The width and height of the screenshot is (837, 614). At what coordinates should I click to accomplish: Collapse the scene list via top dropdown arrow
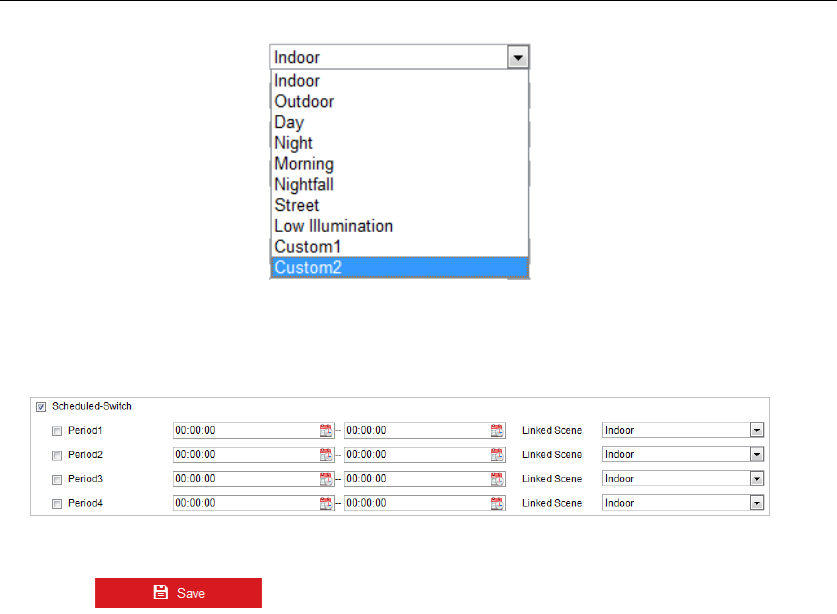(518, 57)
